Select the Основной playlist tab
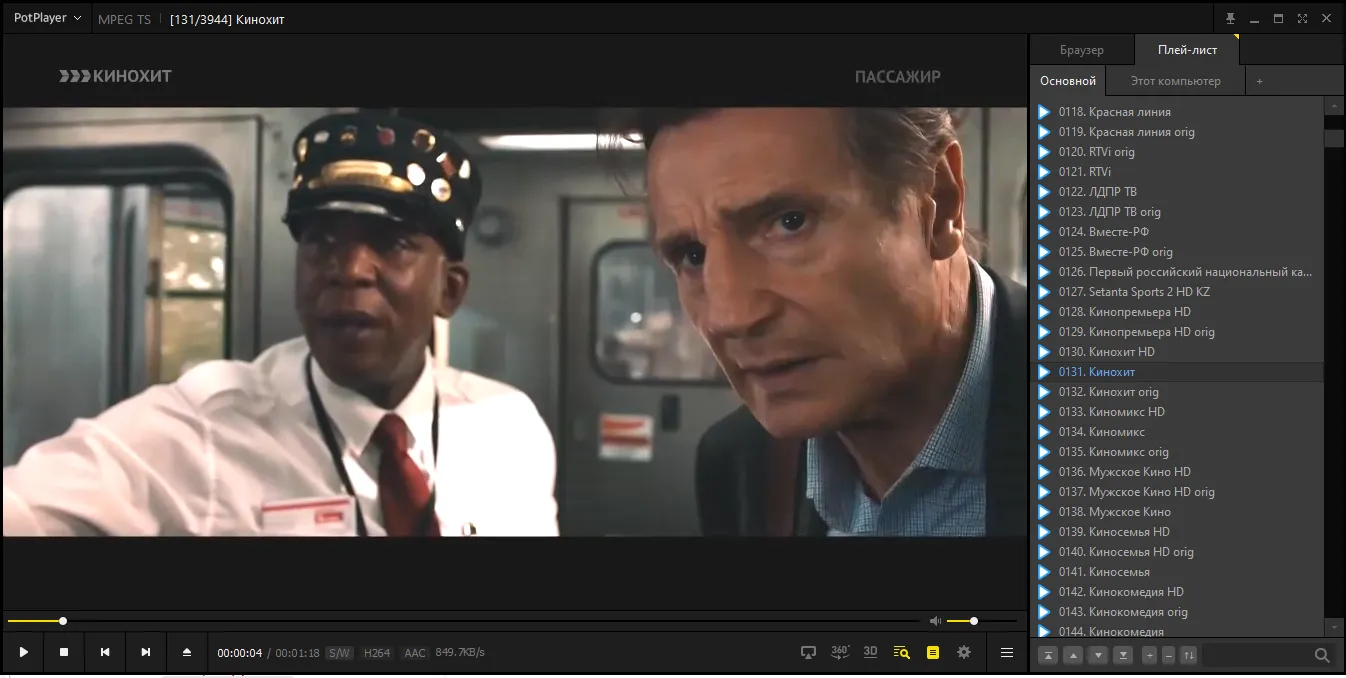The width and height of the screenshot is (1346, 678). (x=1068, y=81)
